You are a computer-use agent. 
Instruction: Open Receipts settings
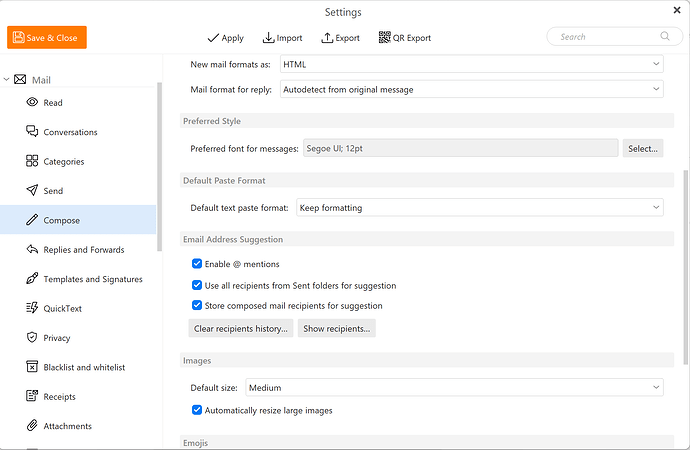78,396
